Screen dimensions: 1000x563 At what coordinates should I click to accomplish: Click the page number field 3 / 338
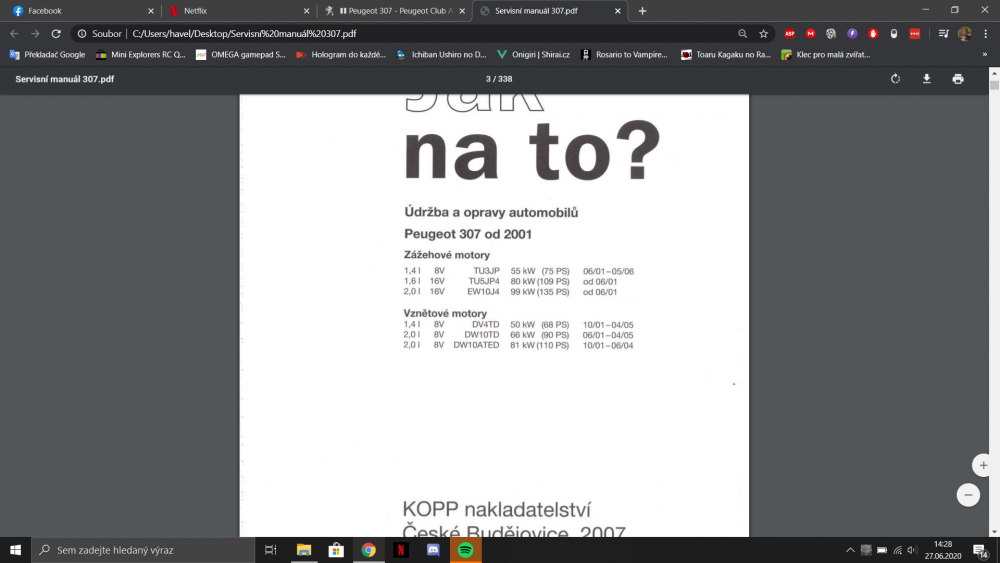point(499,79)
